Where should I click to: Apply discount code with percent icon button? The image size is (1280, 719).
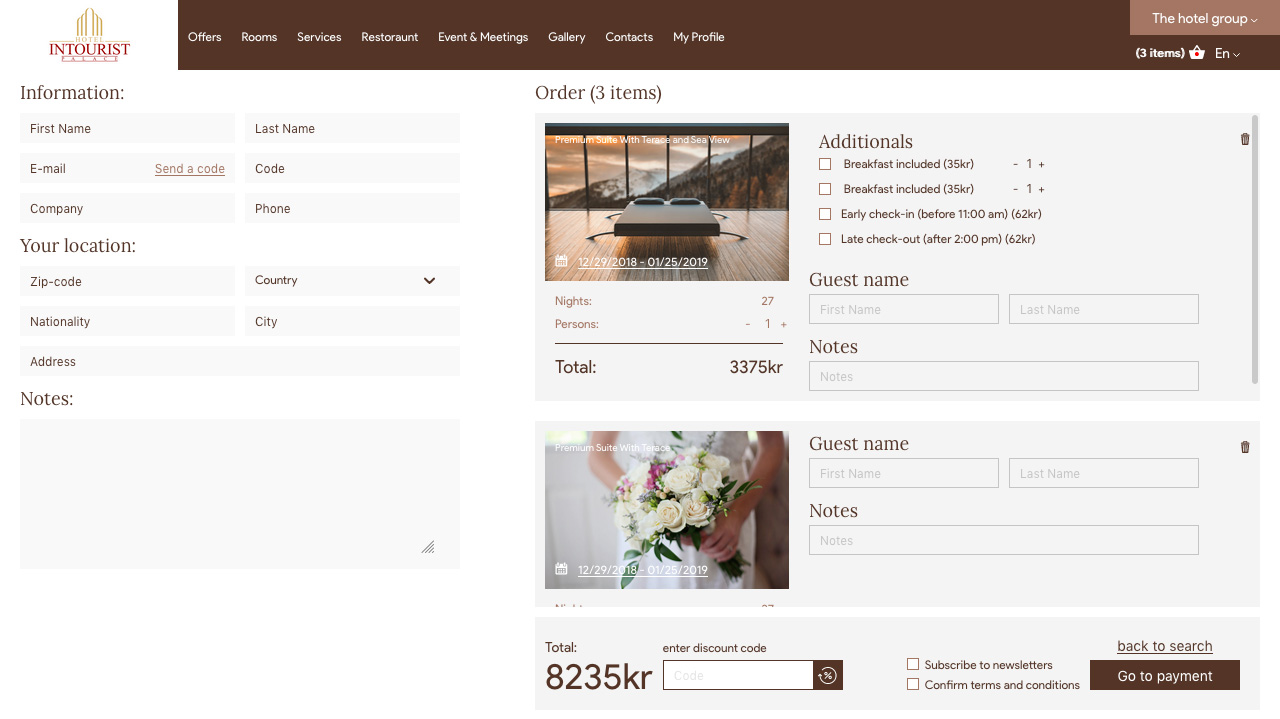(x=828, y=676)
